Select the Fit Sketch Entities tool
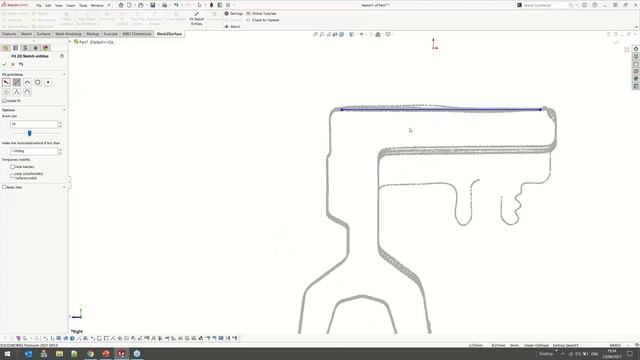 coord(196,18)
